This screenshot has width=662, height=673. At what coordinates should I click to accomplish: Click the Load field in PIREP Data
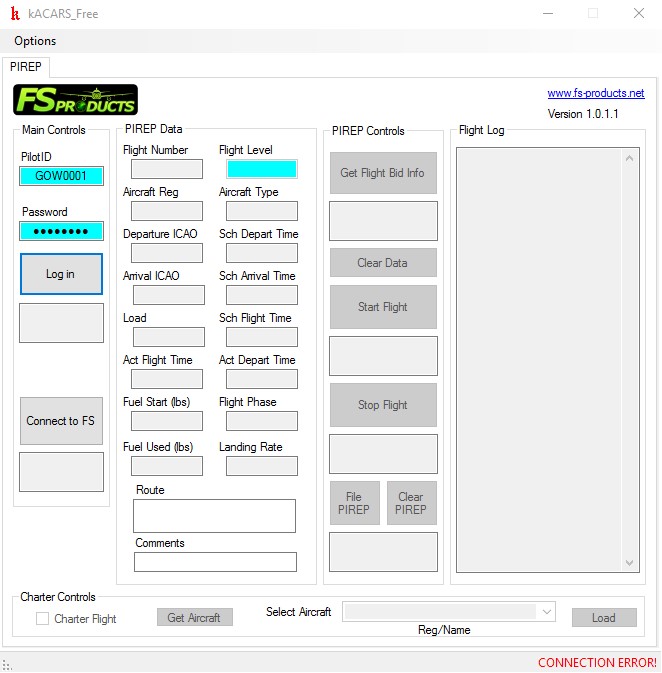point(169,337)
